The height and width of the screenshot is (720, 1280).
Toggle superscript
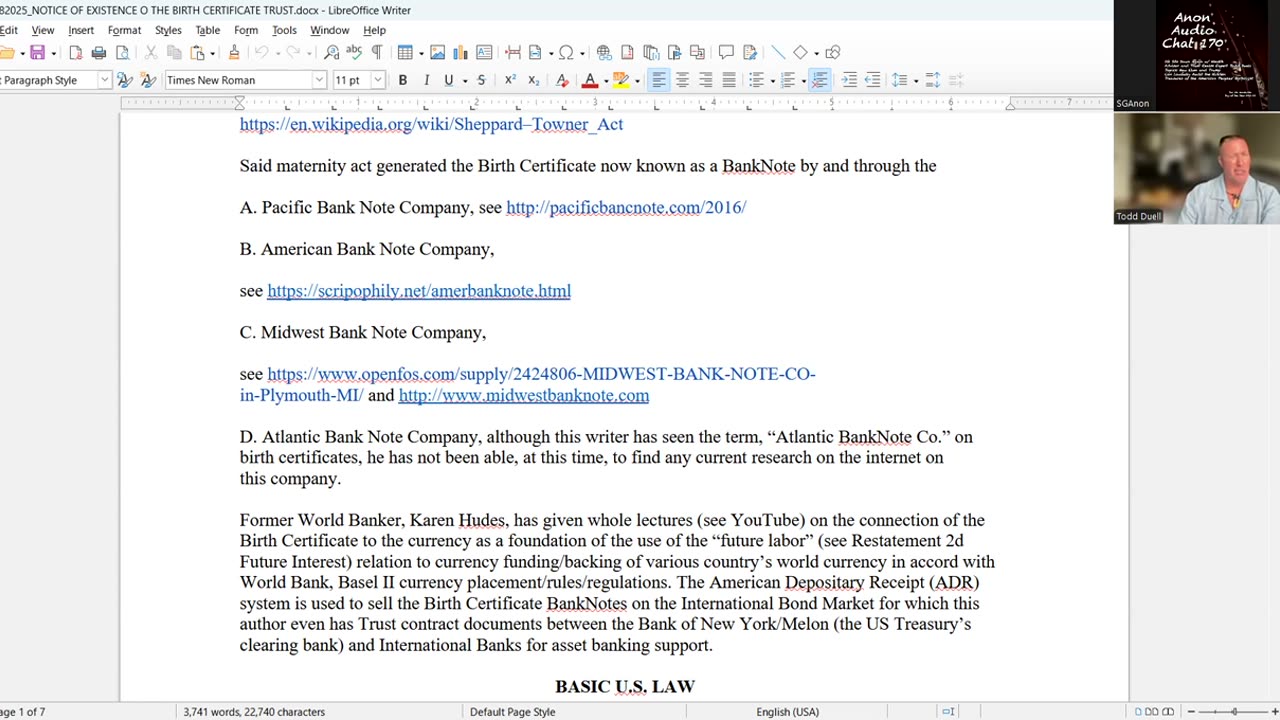tap(510, 80)
